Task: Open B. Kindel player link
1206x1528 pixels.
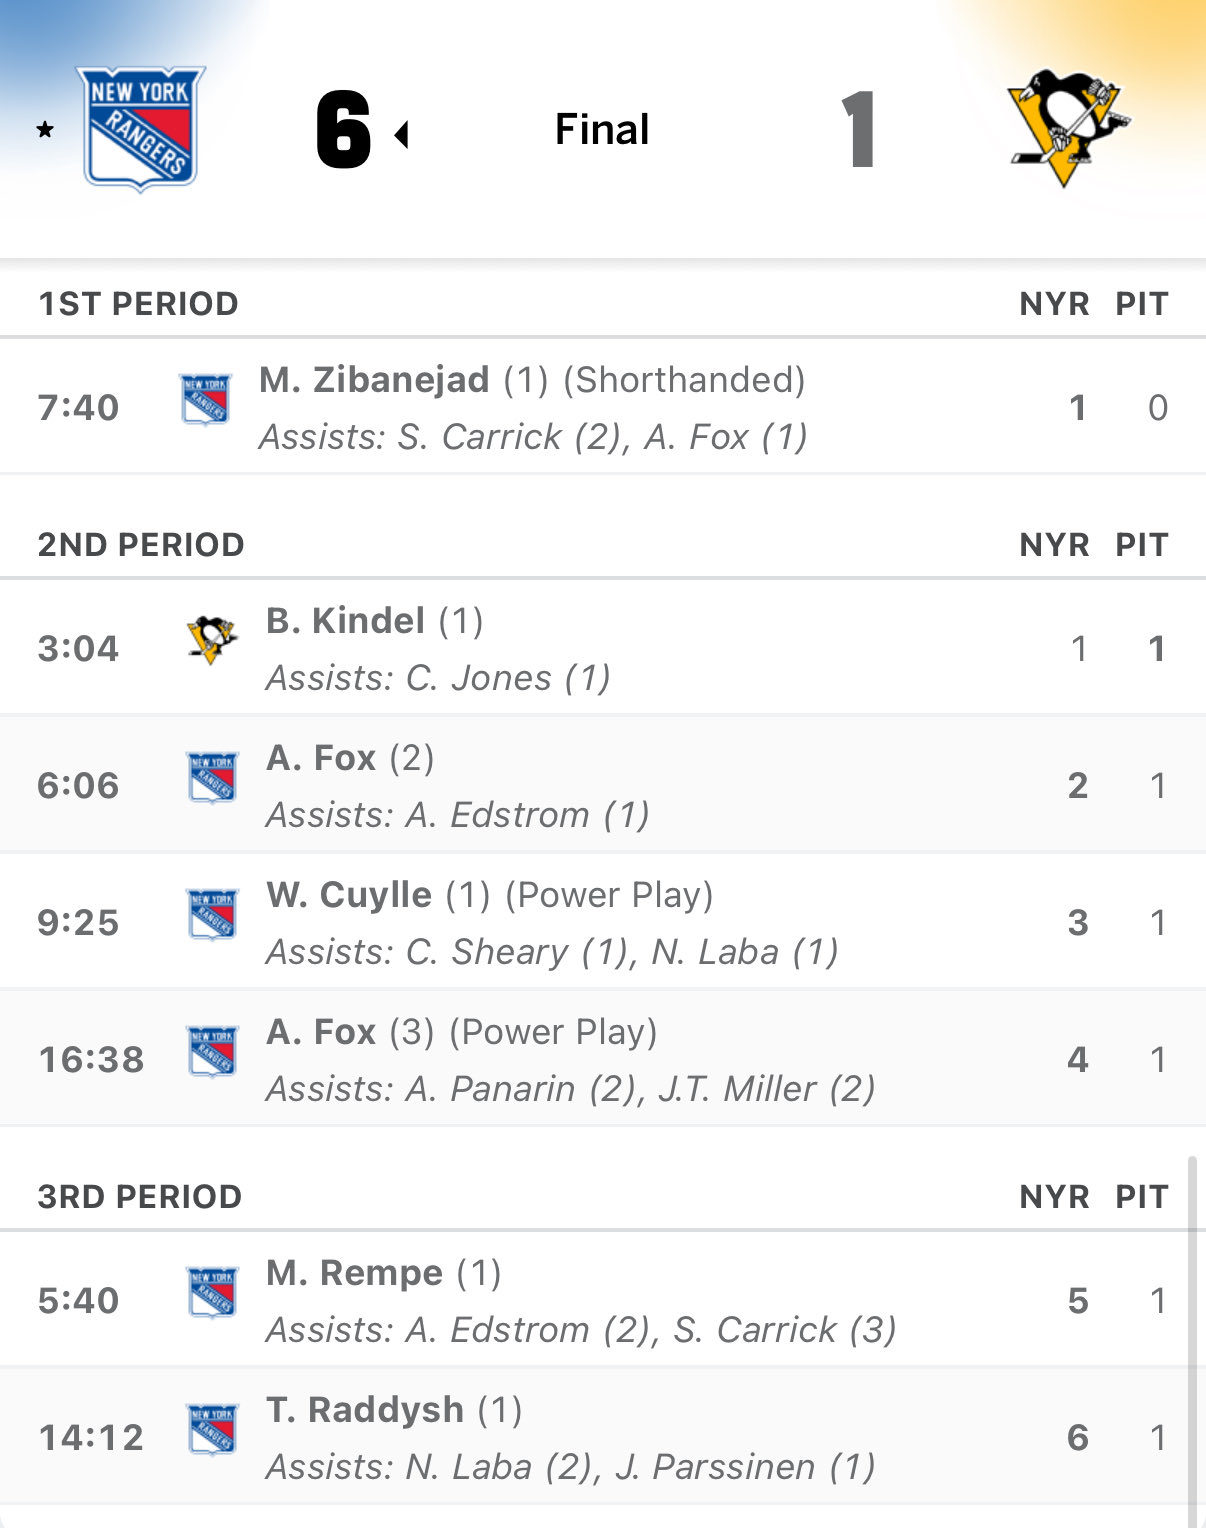Action: tap(345, 621)
